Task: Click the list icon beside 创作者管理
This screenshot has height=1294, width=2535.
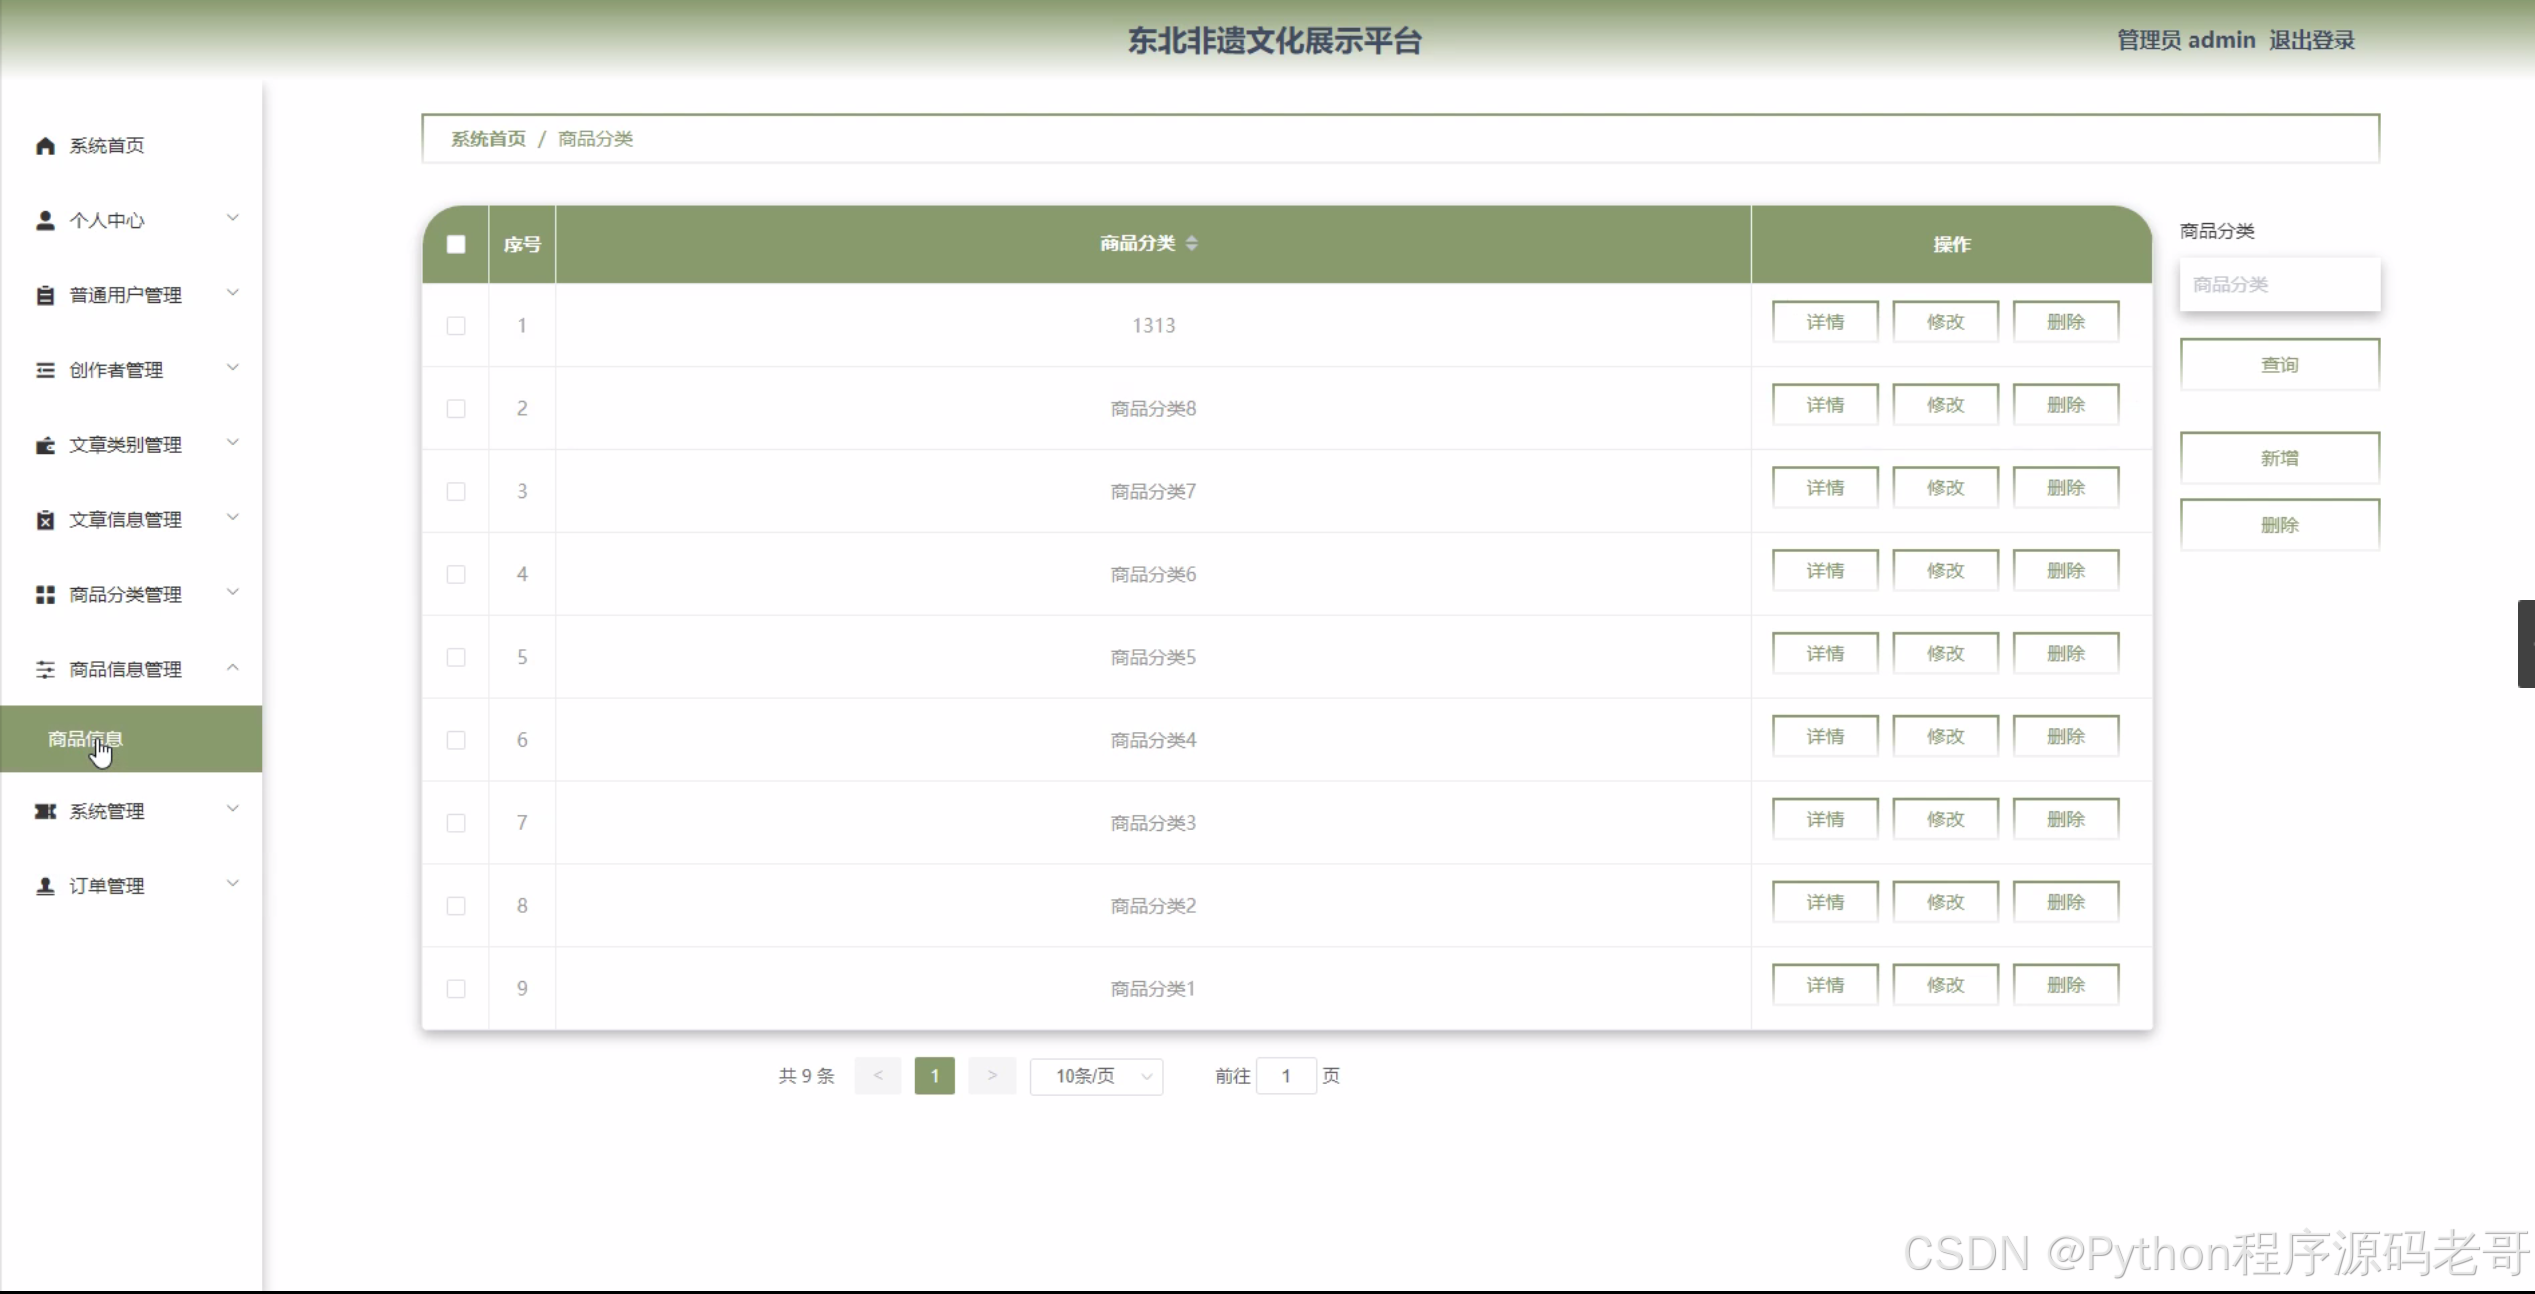Action: point(45,371)
